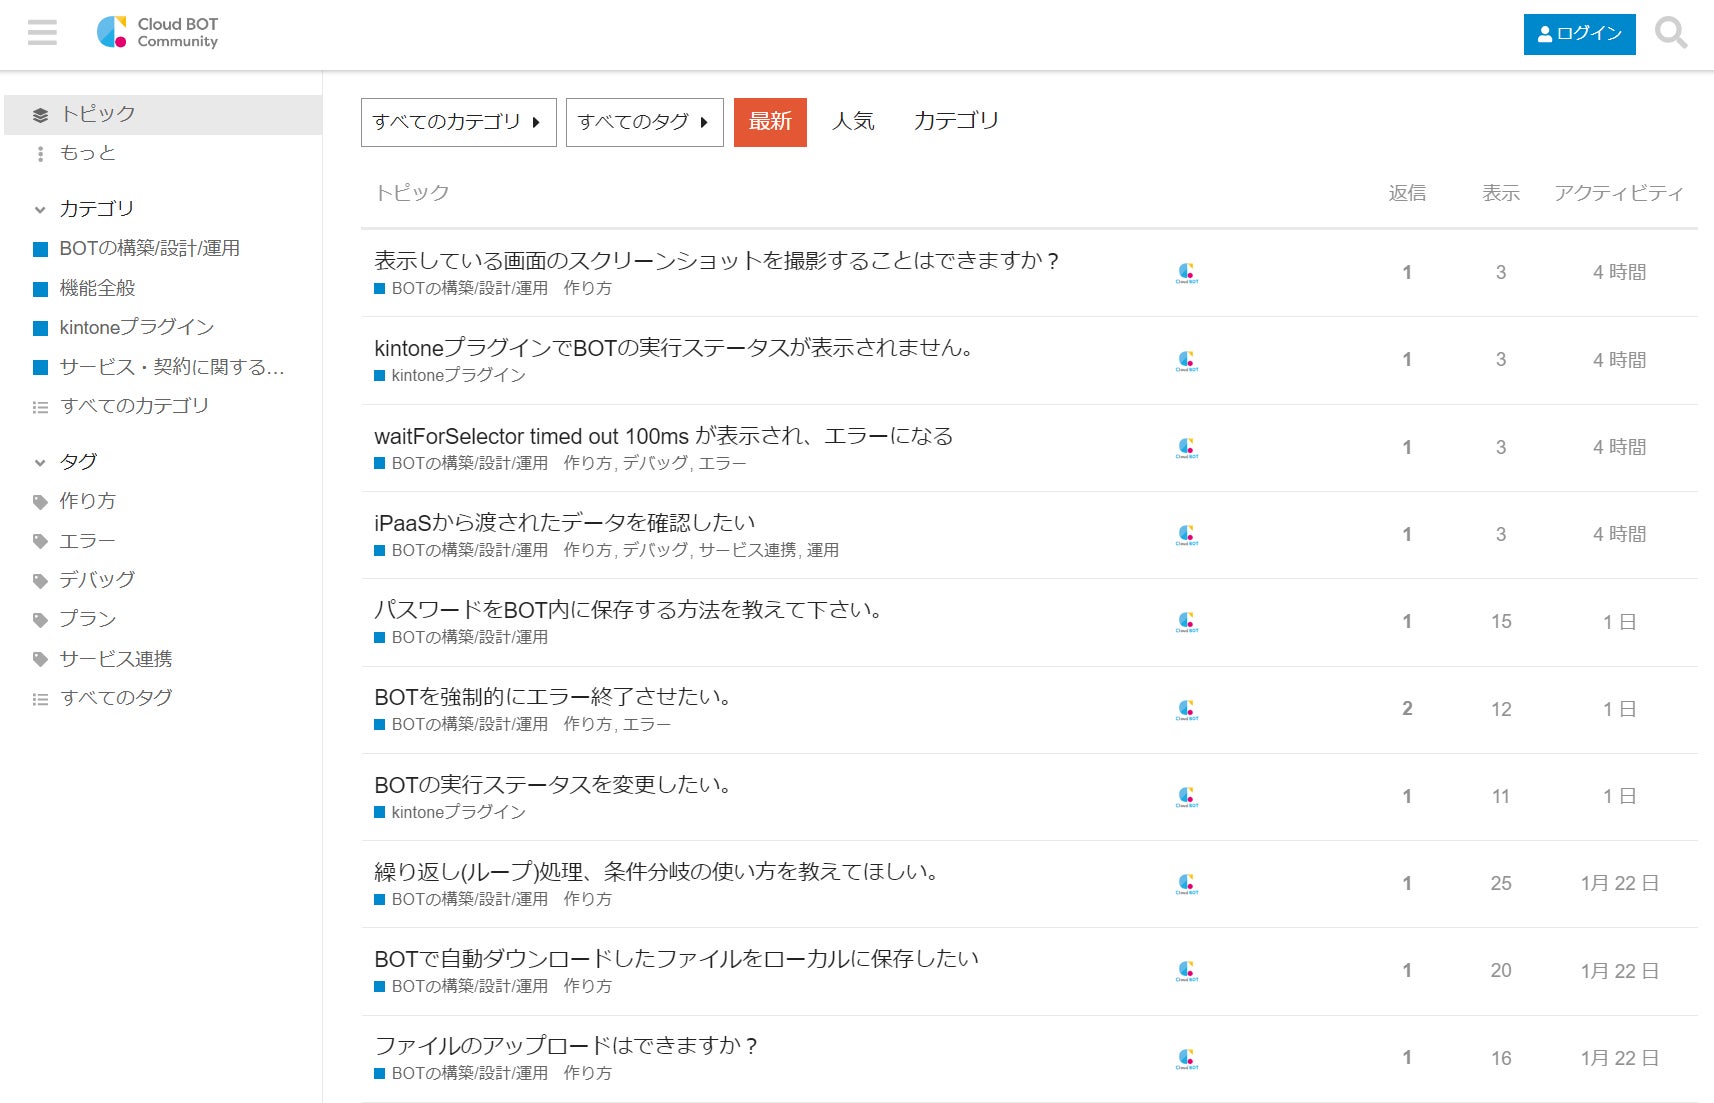Click the デバッグ tag icon in sidebar

click(x=40, y=581)
